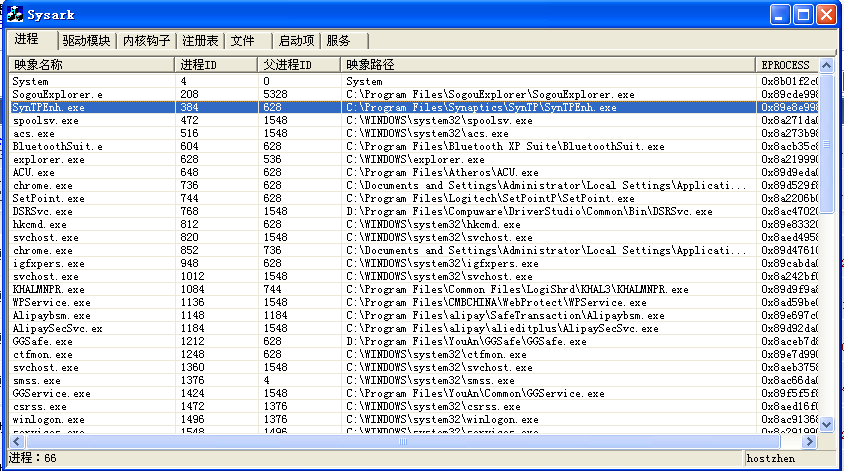The width and height of the screenshot is (844, 471).
Task: Maximize the Sysark window
Action: tap(803, 15)
